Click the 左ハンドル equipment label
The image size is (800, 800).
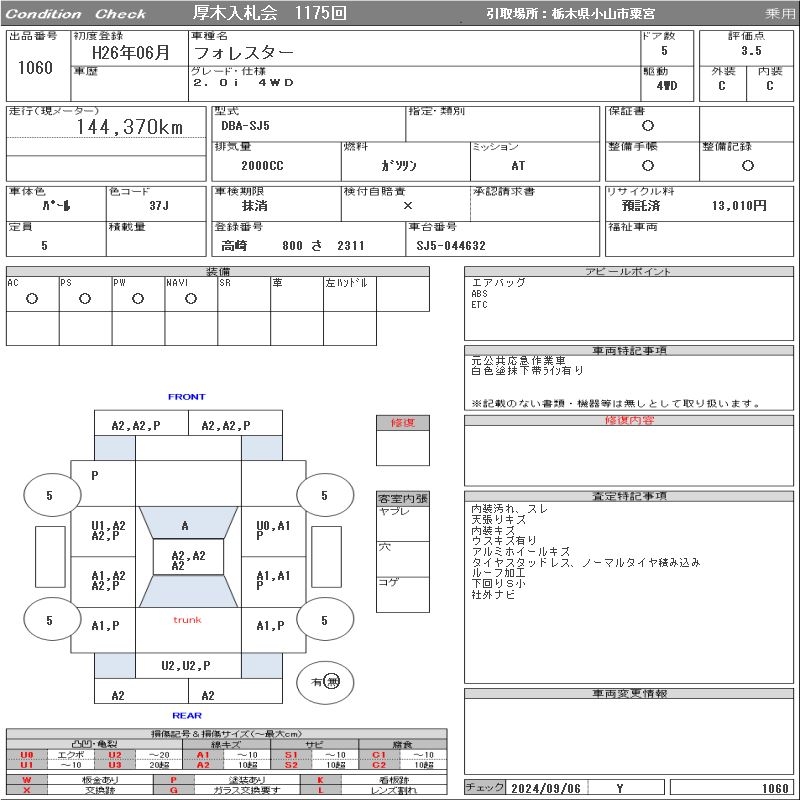(346, 283)
